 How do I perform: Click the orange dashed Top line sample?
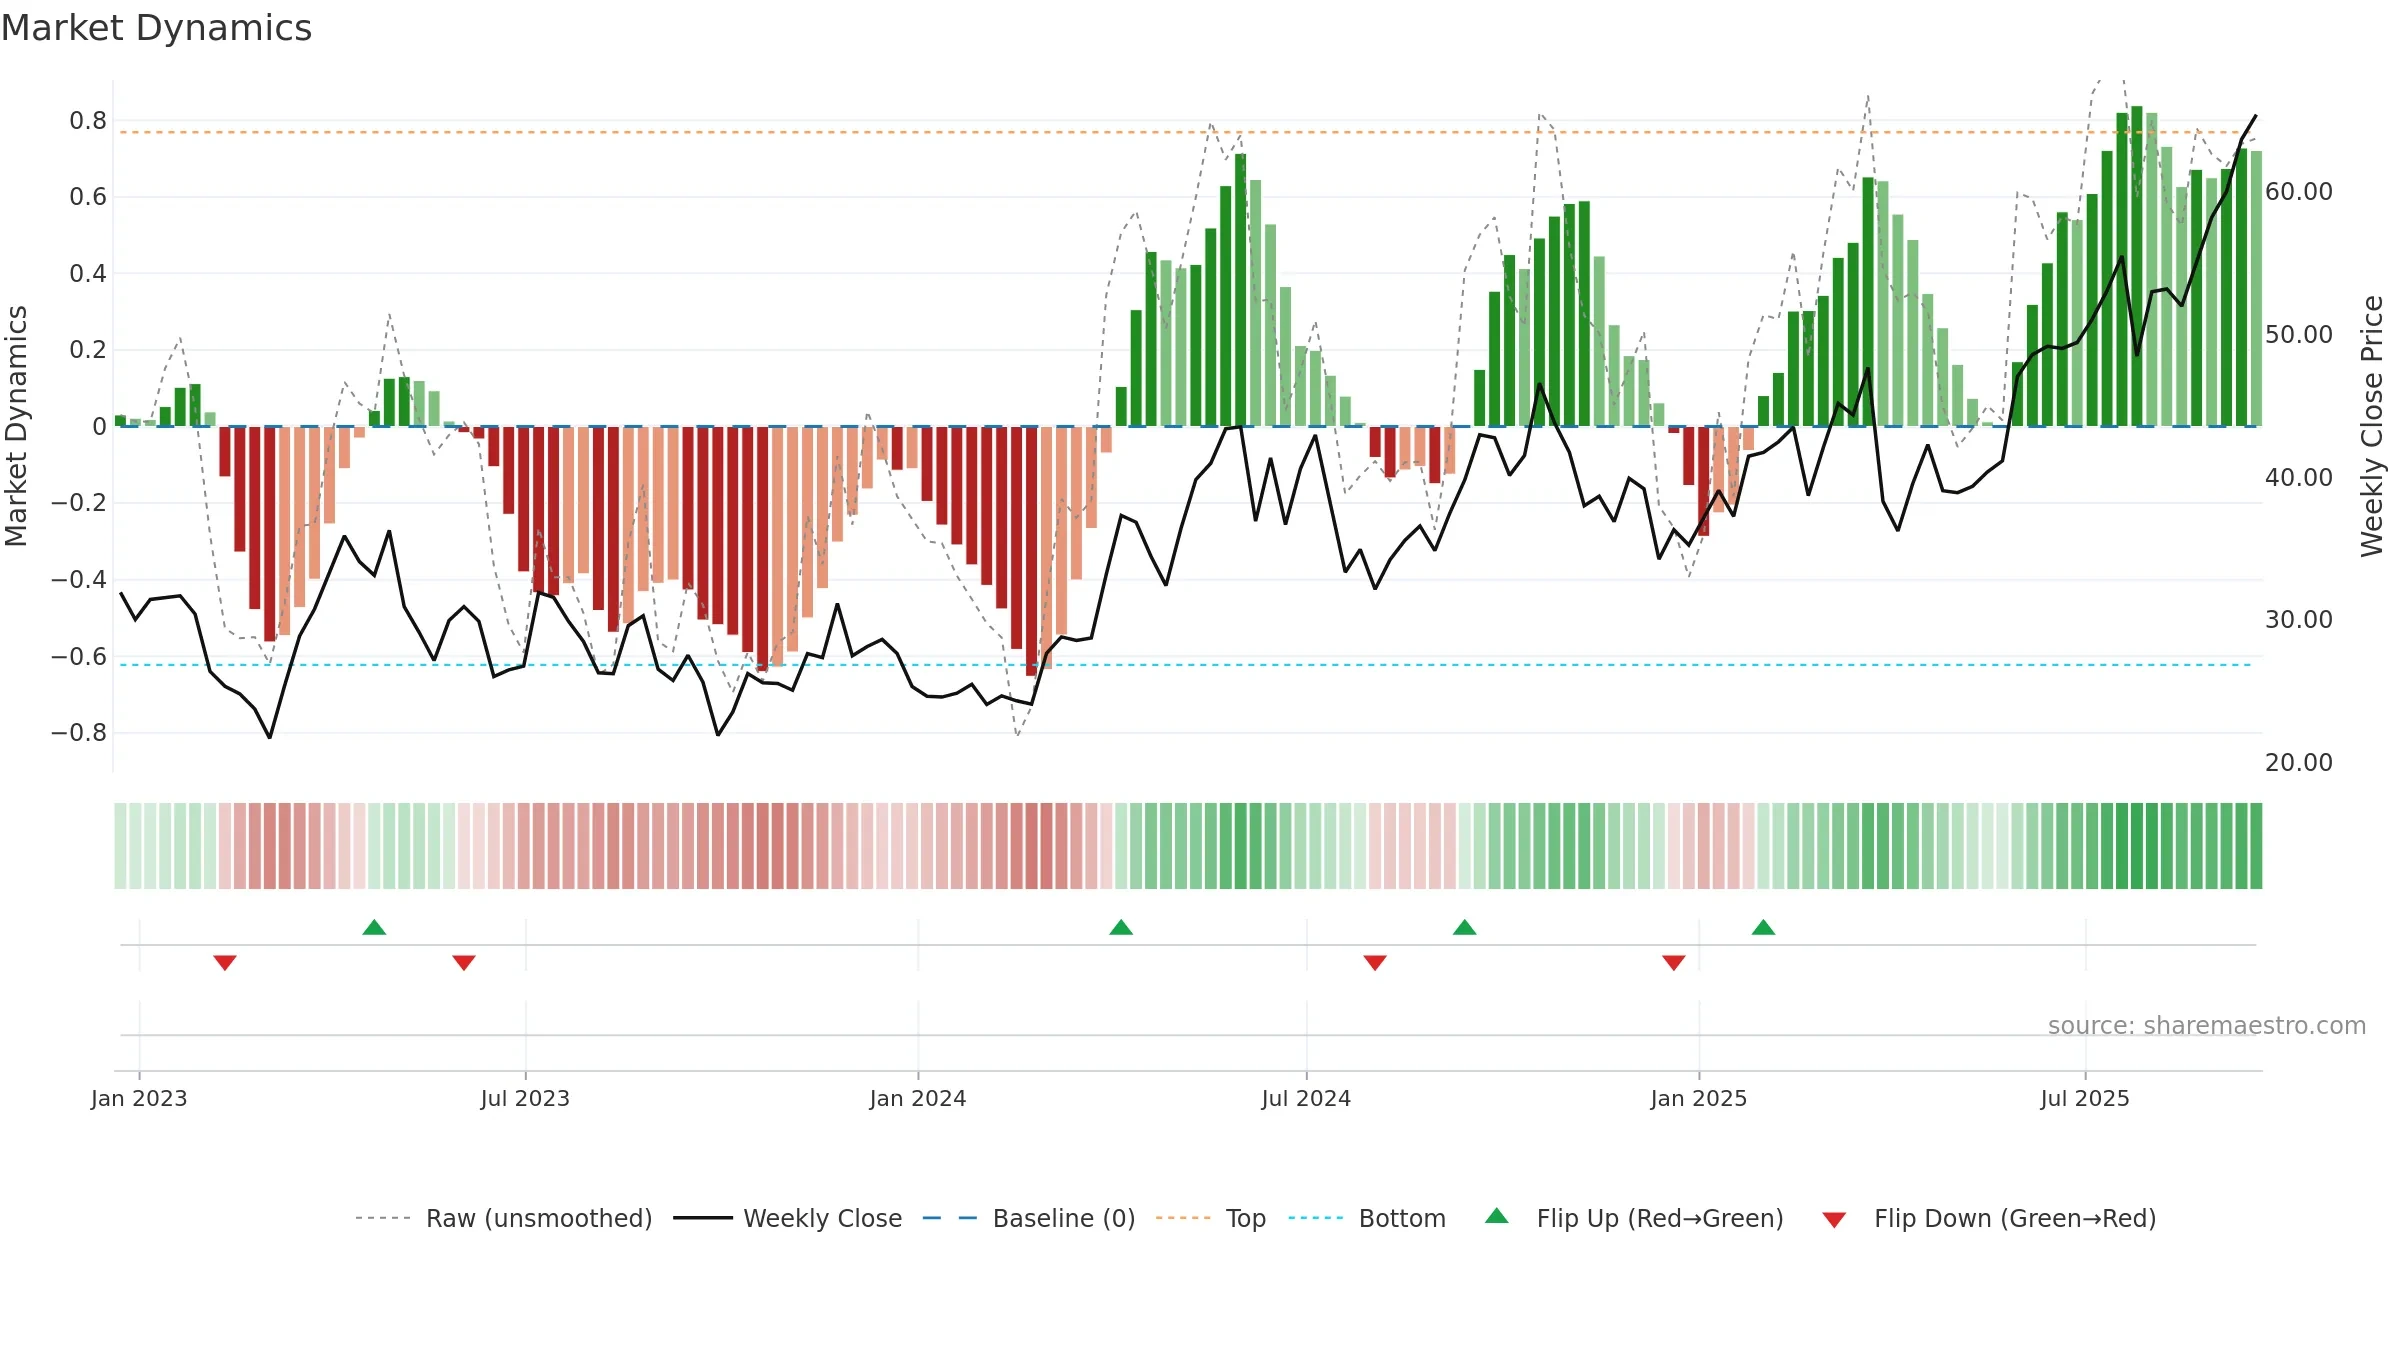coord(1183,1218)
